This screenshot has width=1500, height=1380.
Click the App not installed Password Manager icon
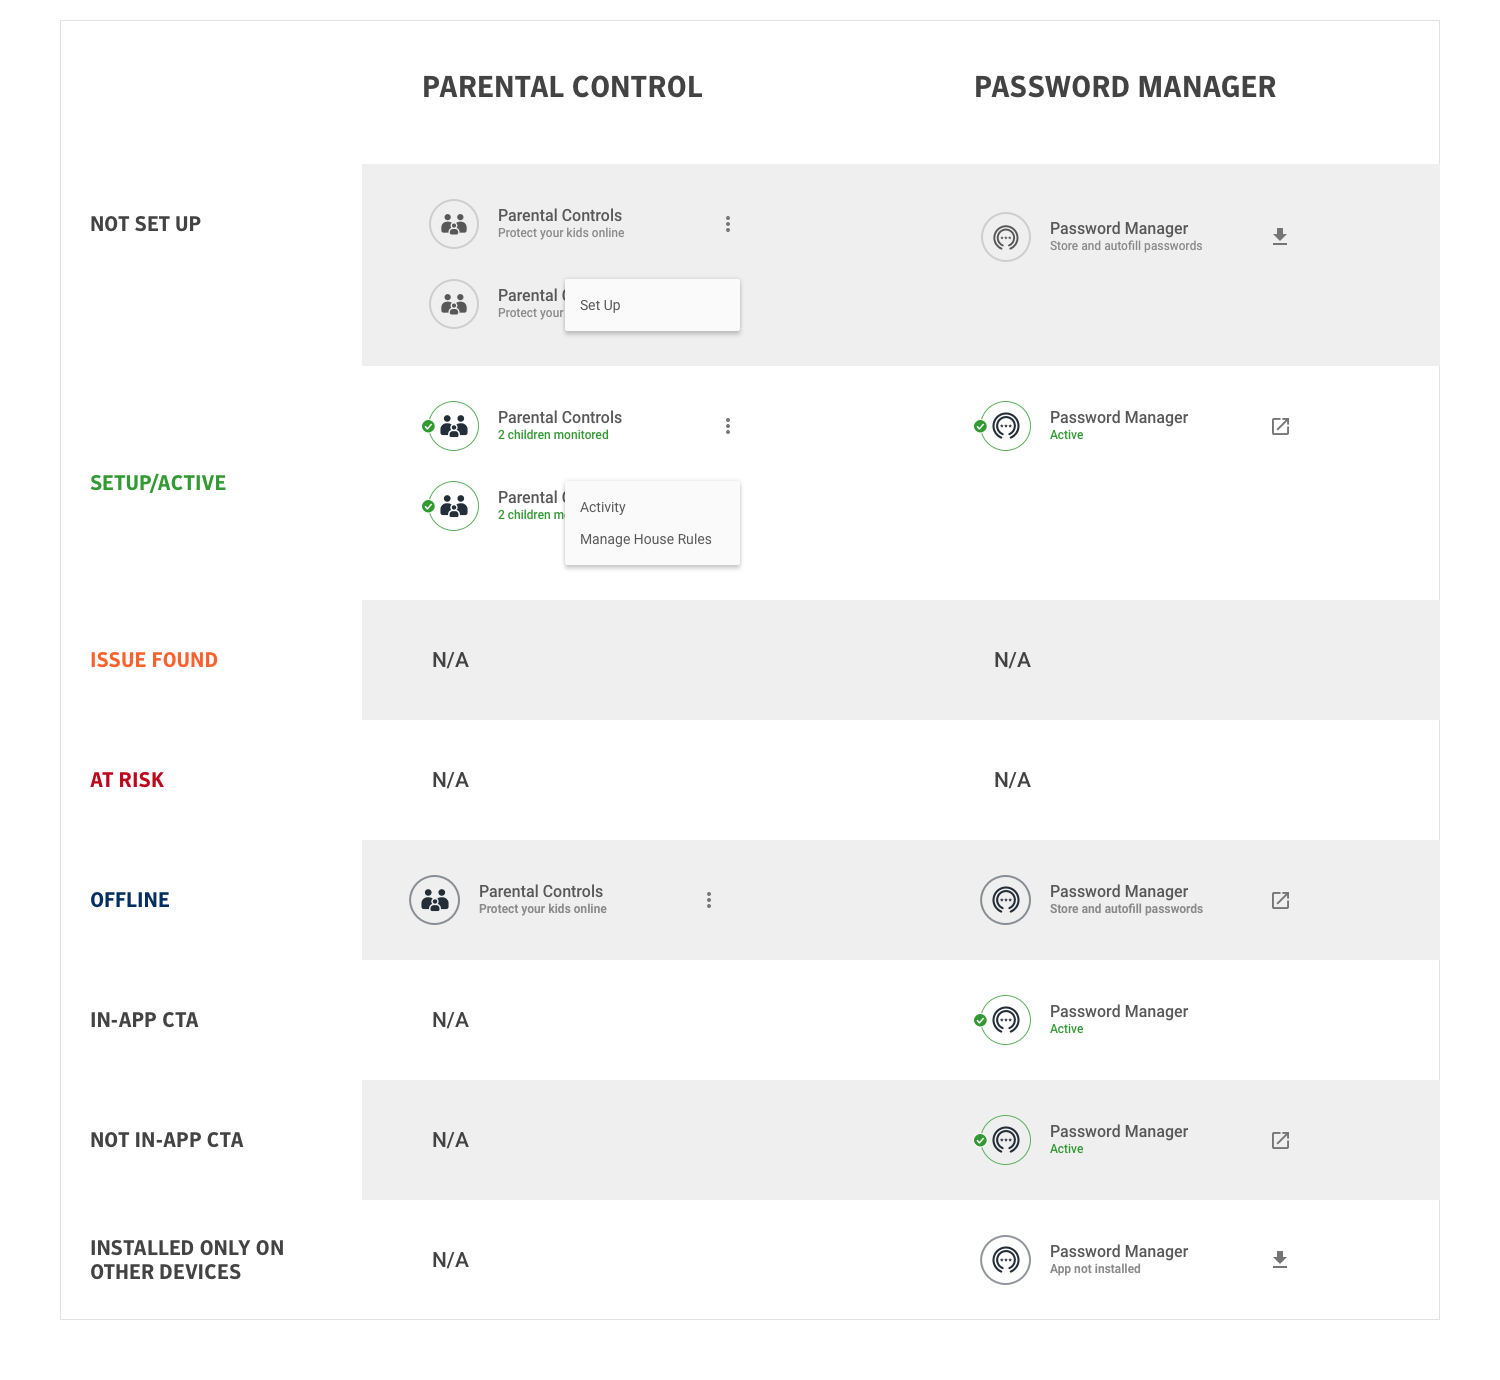[1006, 1260]
